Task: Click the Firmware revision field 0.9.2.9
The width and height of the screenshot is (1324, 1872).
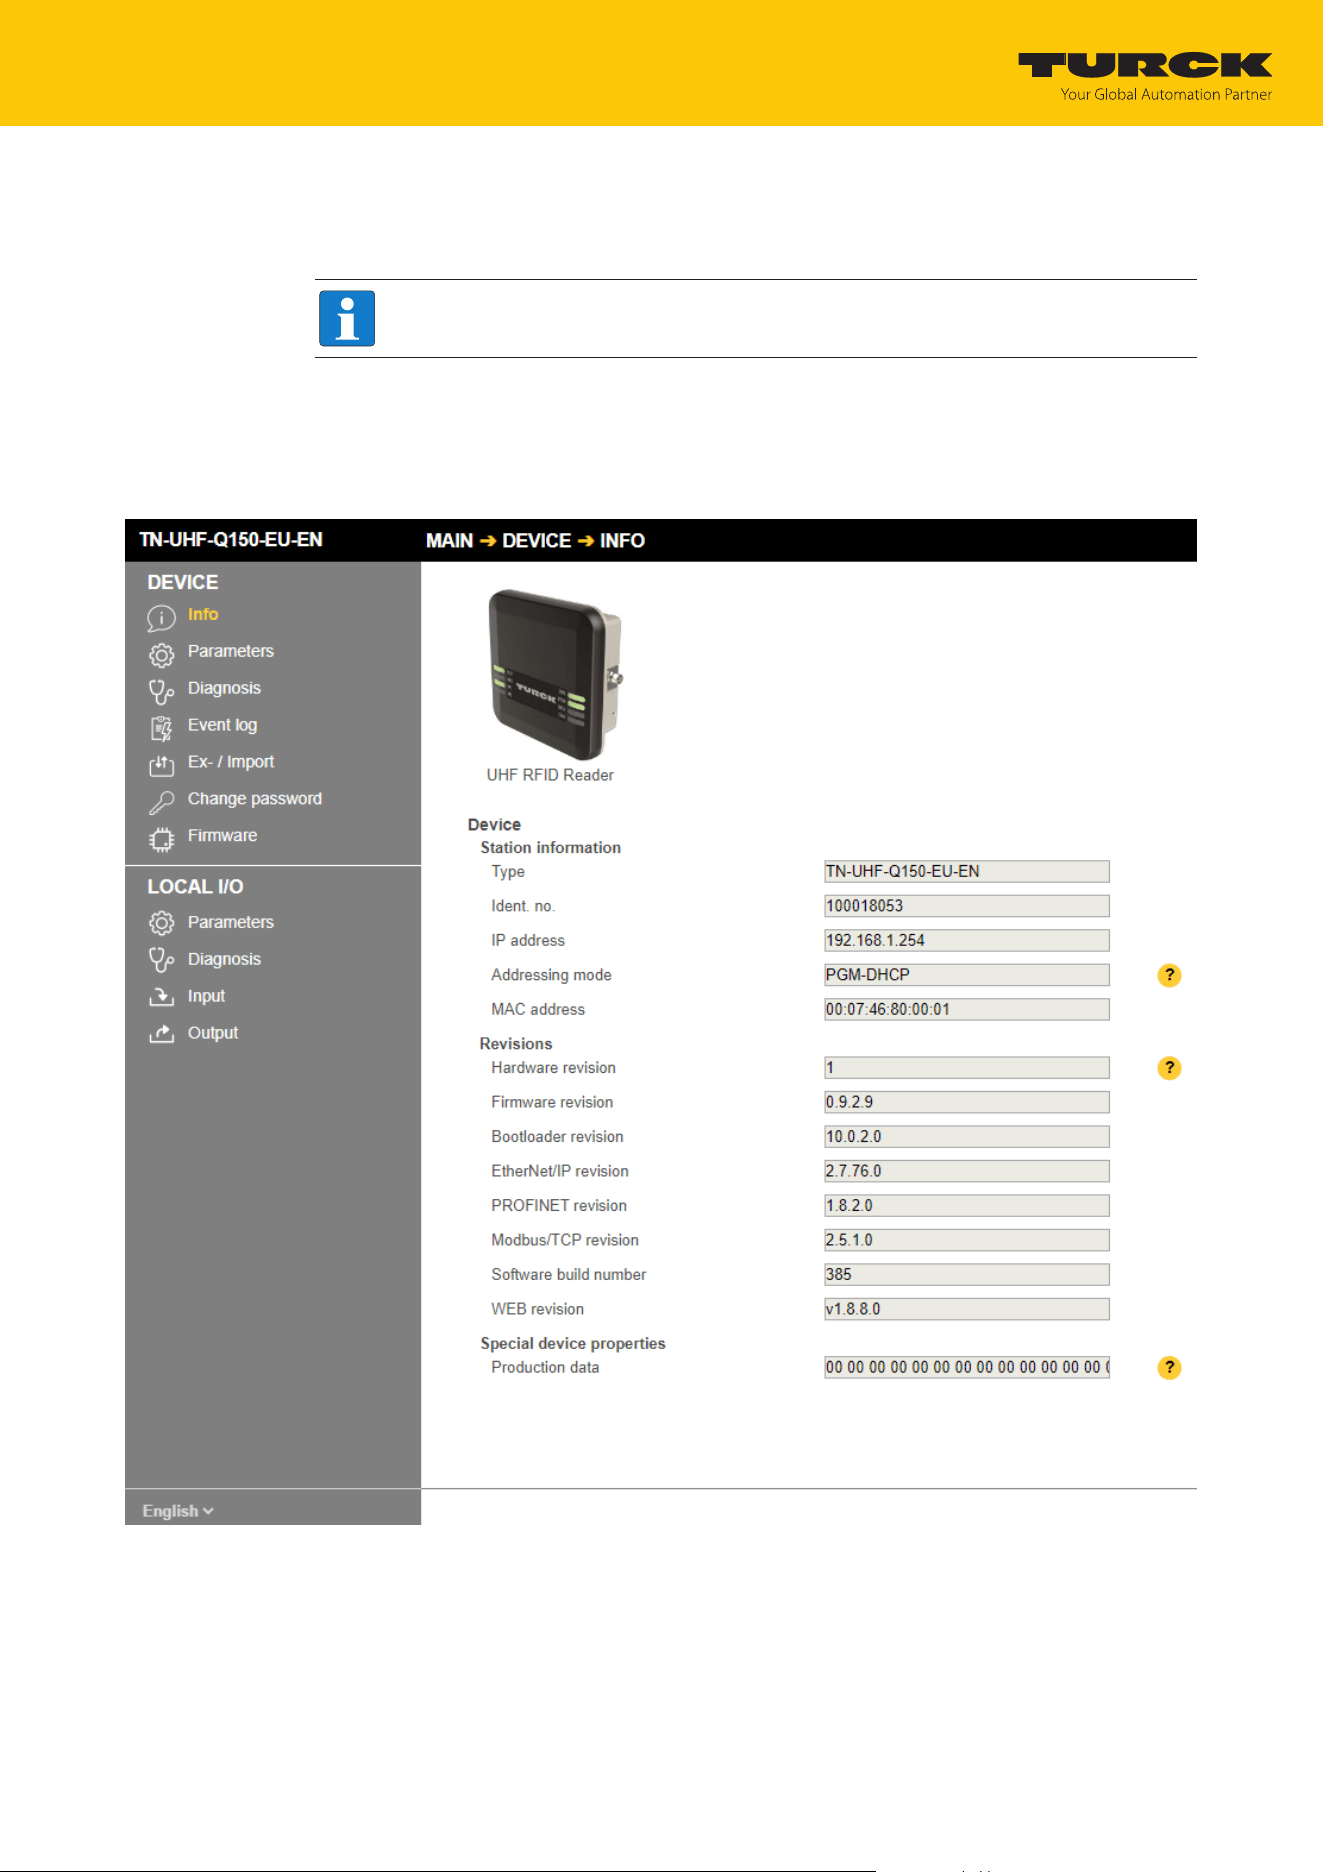Action: pos(967,1102)
